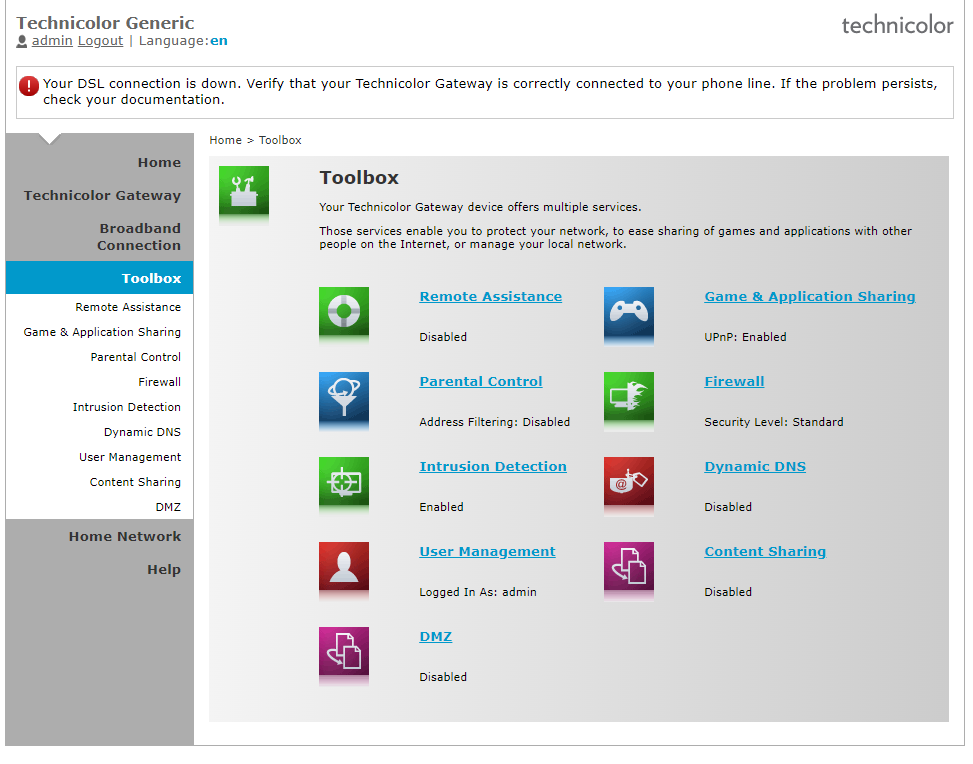
Task: Select User Management in sidebar submenu
Action: click(130, 457)
